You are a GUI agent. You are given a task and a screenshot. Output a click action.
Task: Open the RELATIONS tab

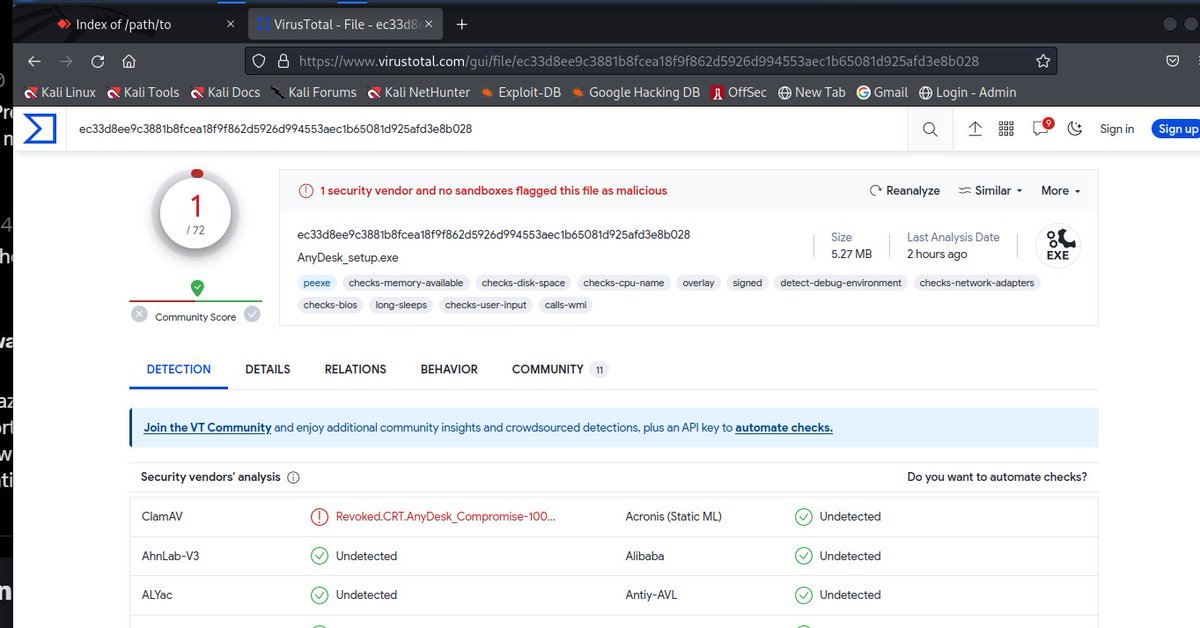click(355, 369)
